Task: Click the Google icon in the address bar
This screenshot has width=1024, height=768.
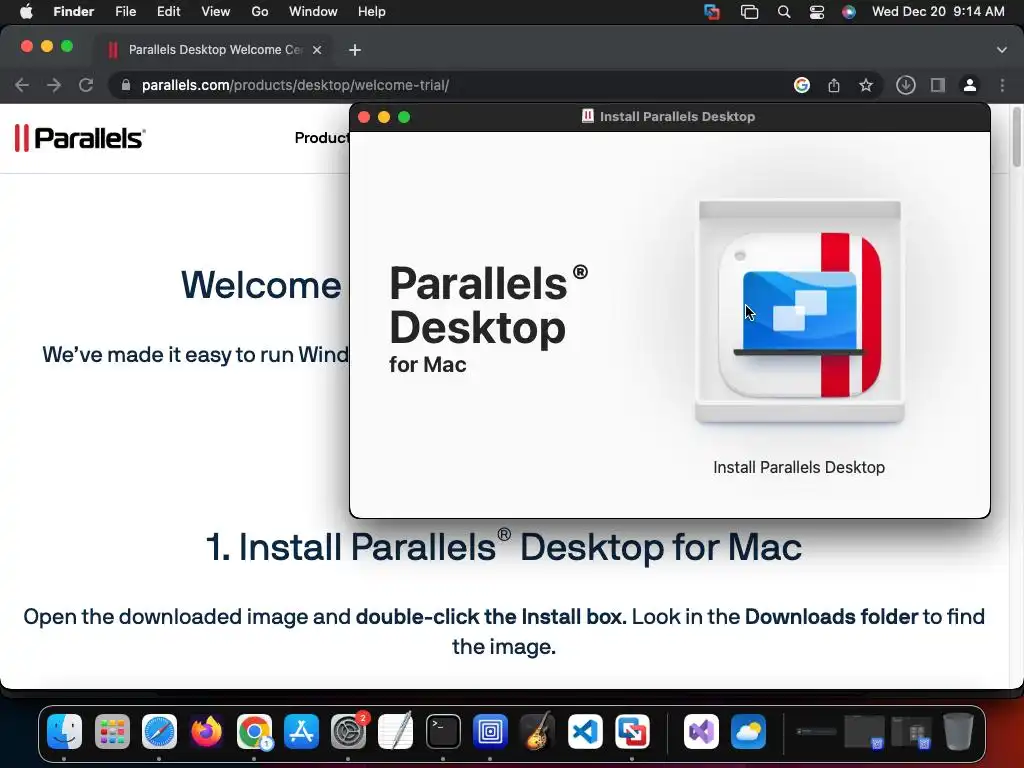Action: (802, 85)
